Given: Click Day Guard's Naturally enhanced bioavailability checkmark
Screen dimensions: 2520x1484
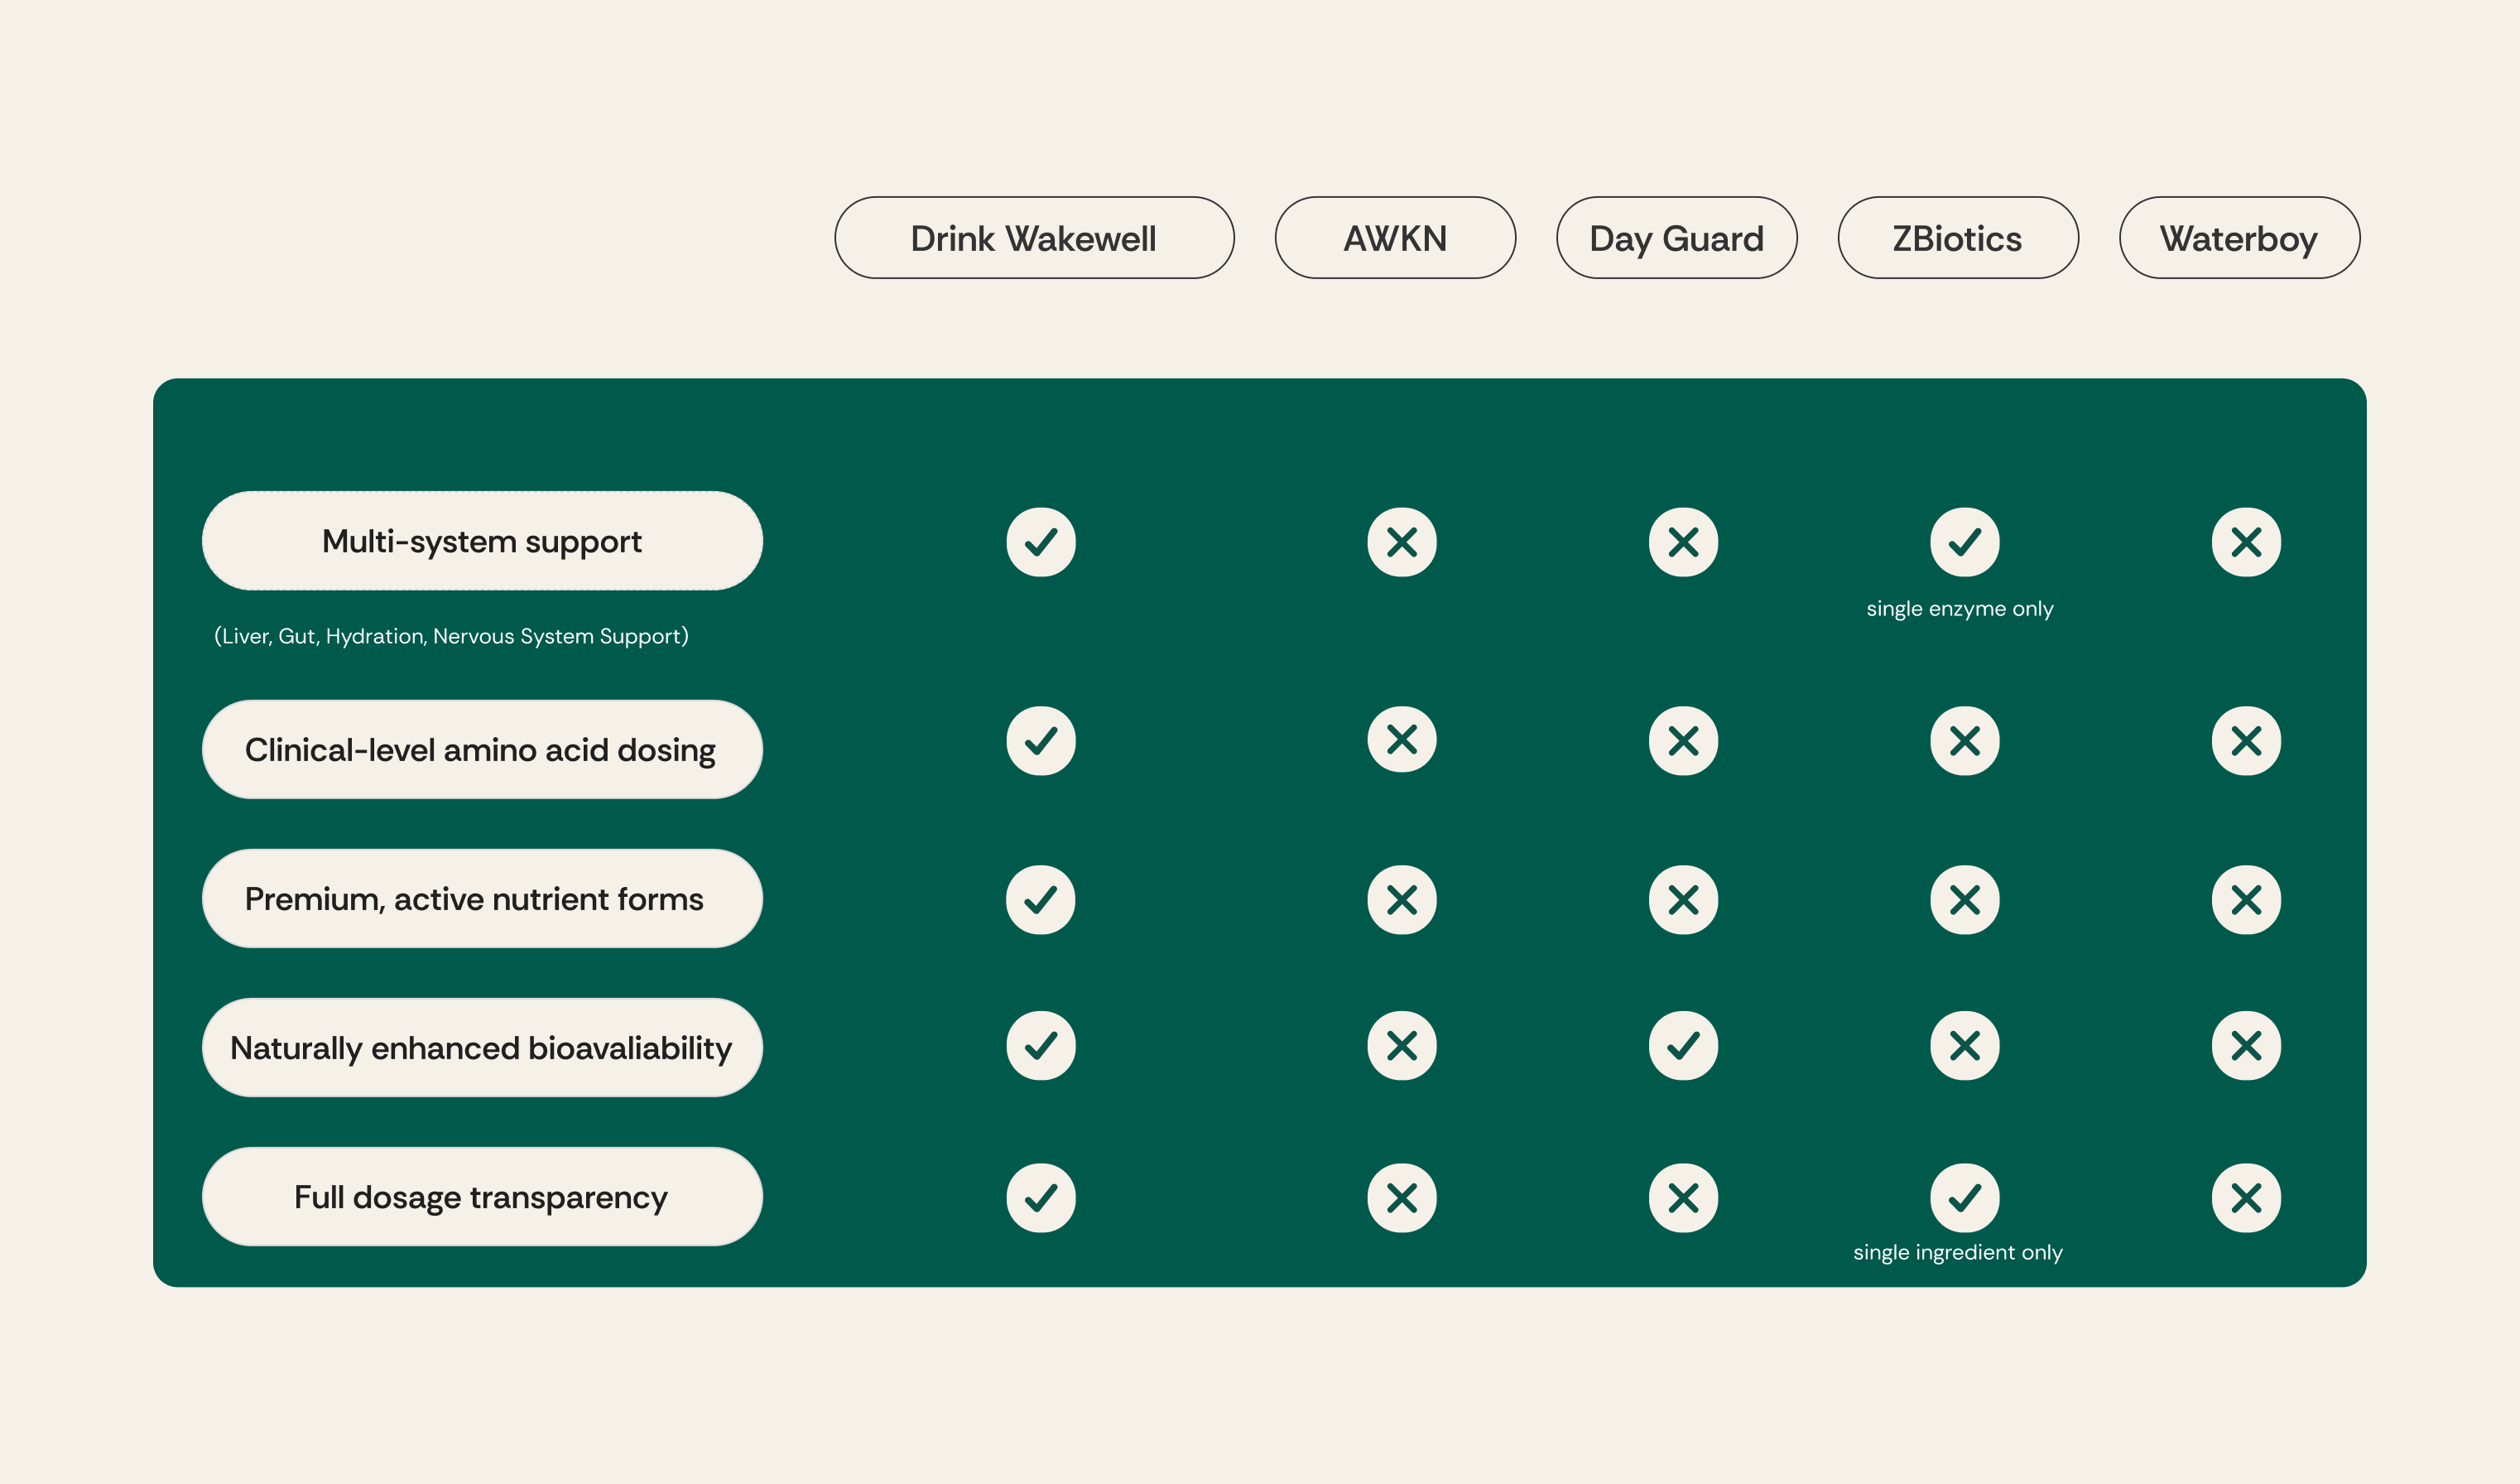Looking at the screenshot, I should (1683, 1046).
